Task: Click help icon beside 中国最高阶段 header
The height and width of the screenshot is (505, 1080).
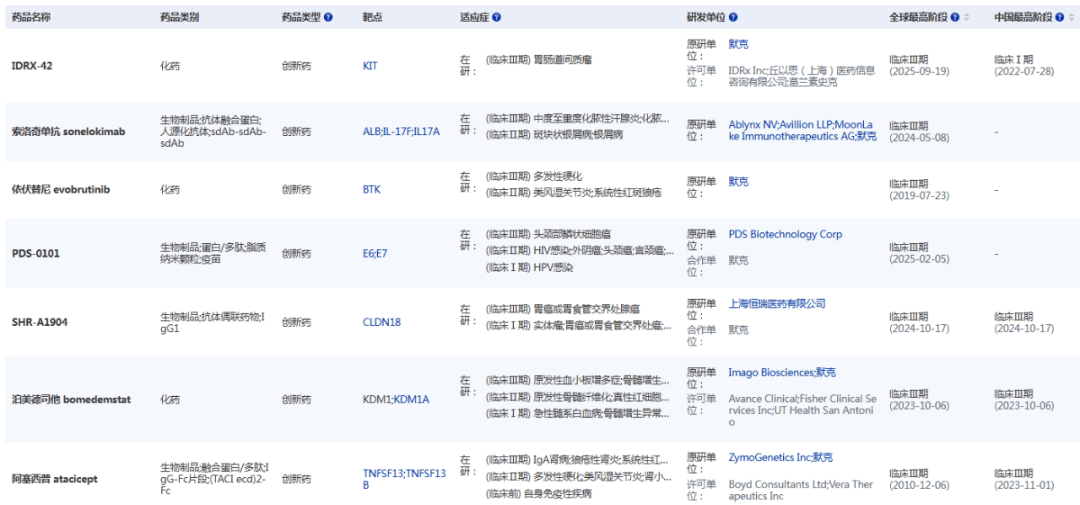Action: click(1059, 18)
